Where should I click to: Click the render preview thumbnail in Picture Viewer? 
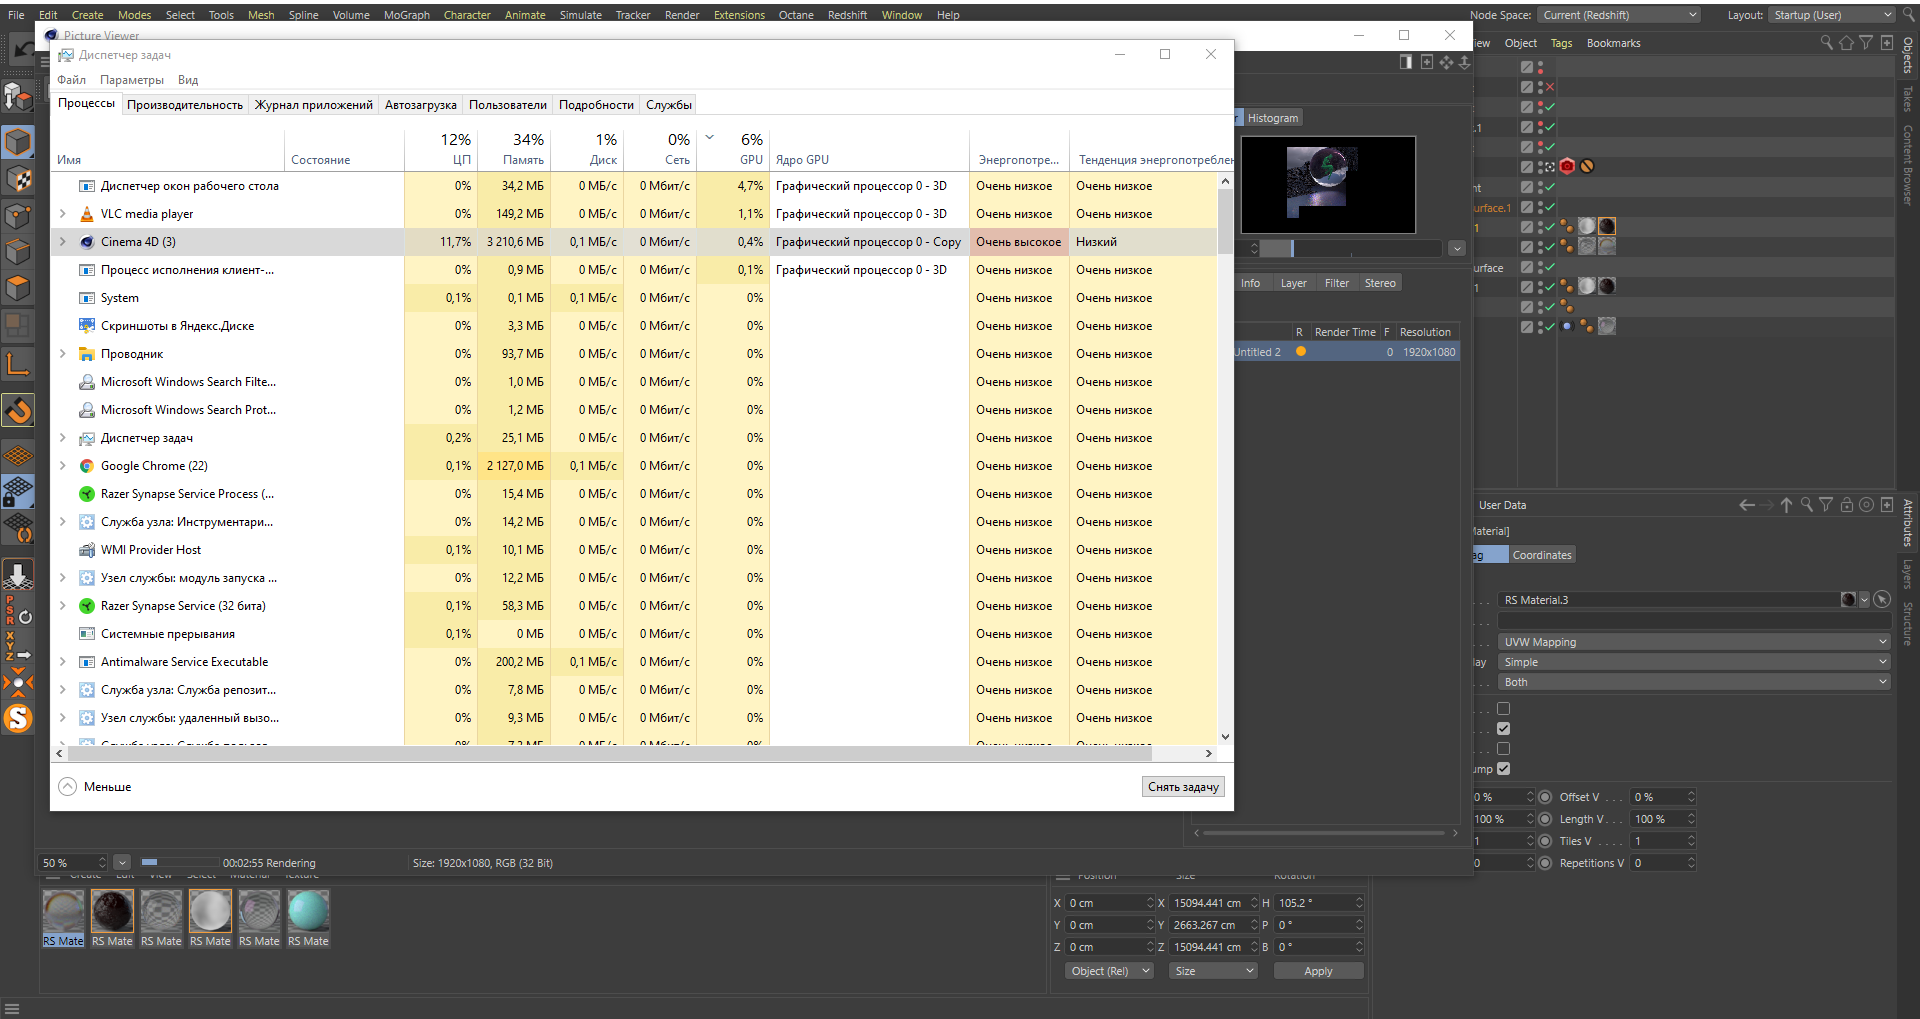(x=1328, y=184)
